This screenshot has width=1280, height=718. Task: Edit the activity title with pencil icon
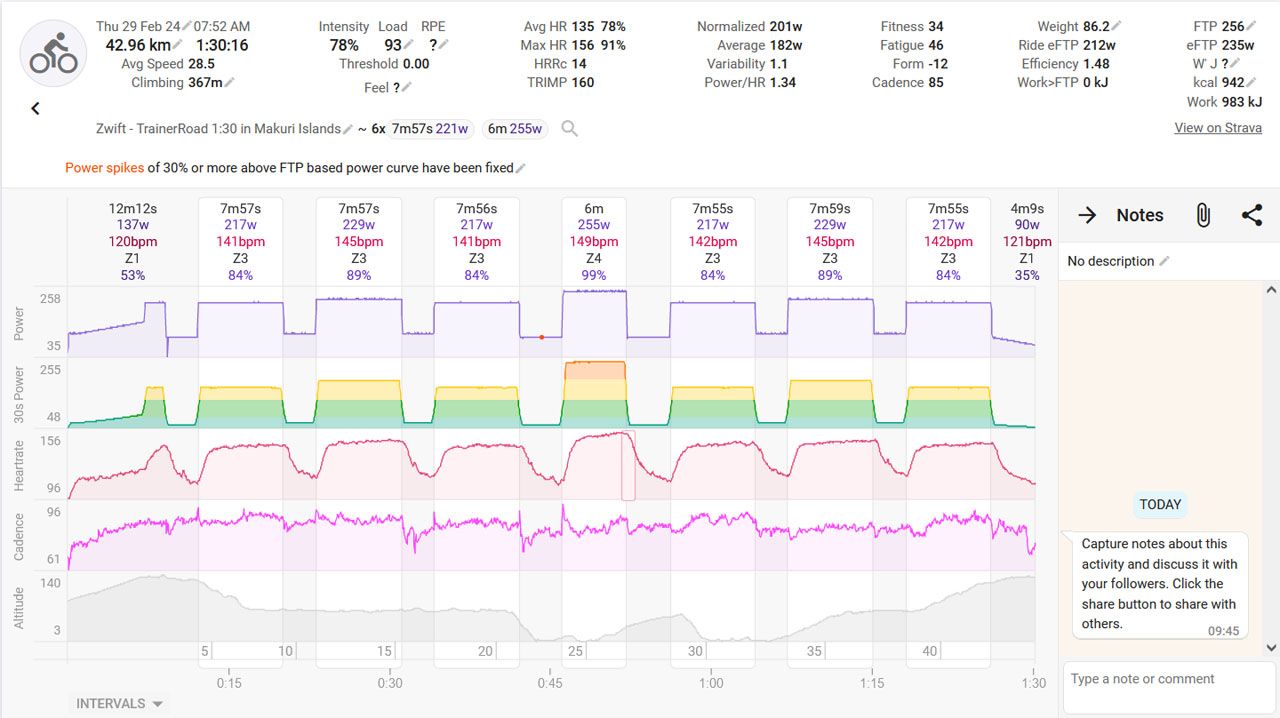tap(347, 128)
